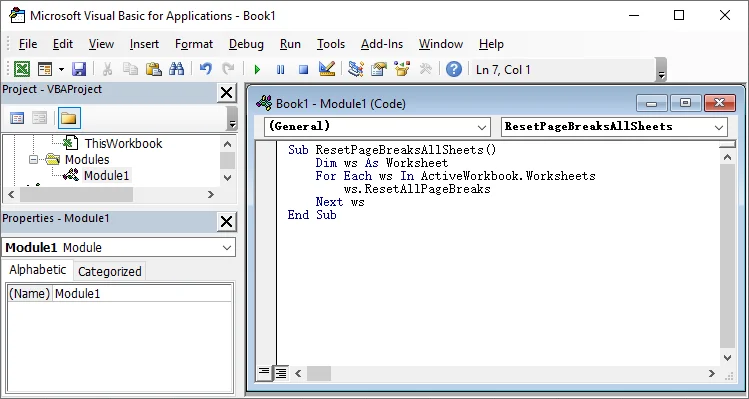Close the Module1 code window

(719, 103)
